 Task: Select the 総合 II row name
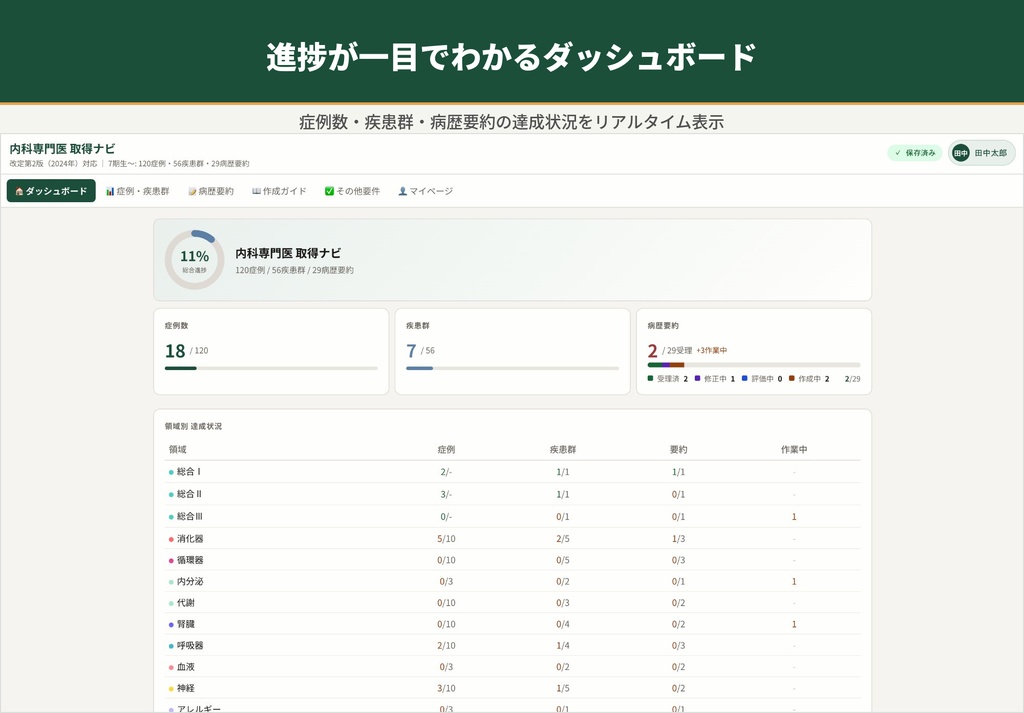(x=189, y=494)
